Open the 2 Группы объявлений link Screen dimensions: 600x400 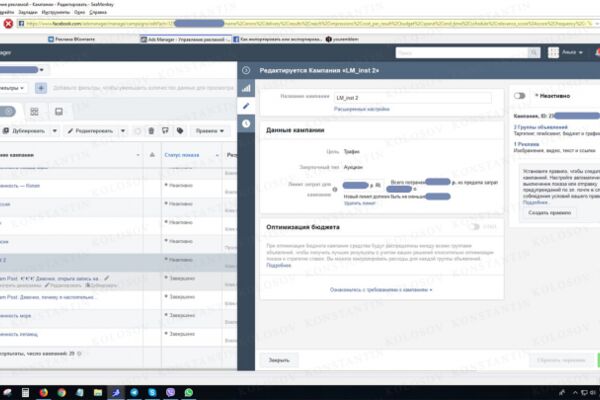[x=540, y=127]
